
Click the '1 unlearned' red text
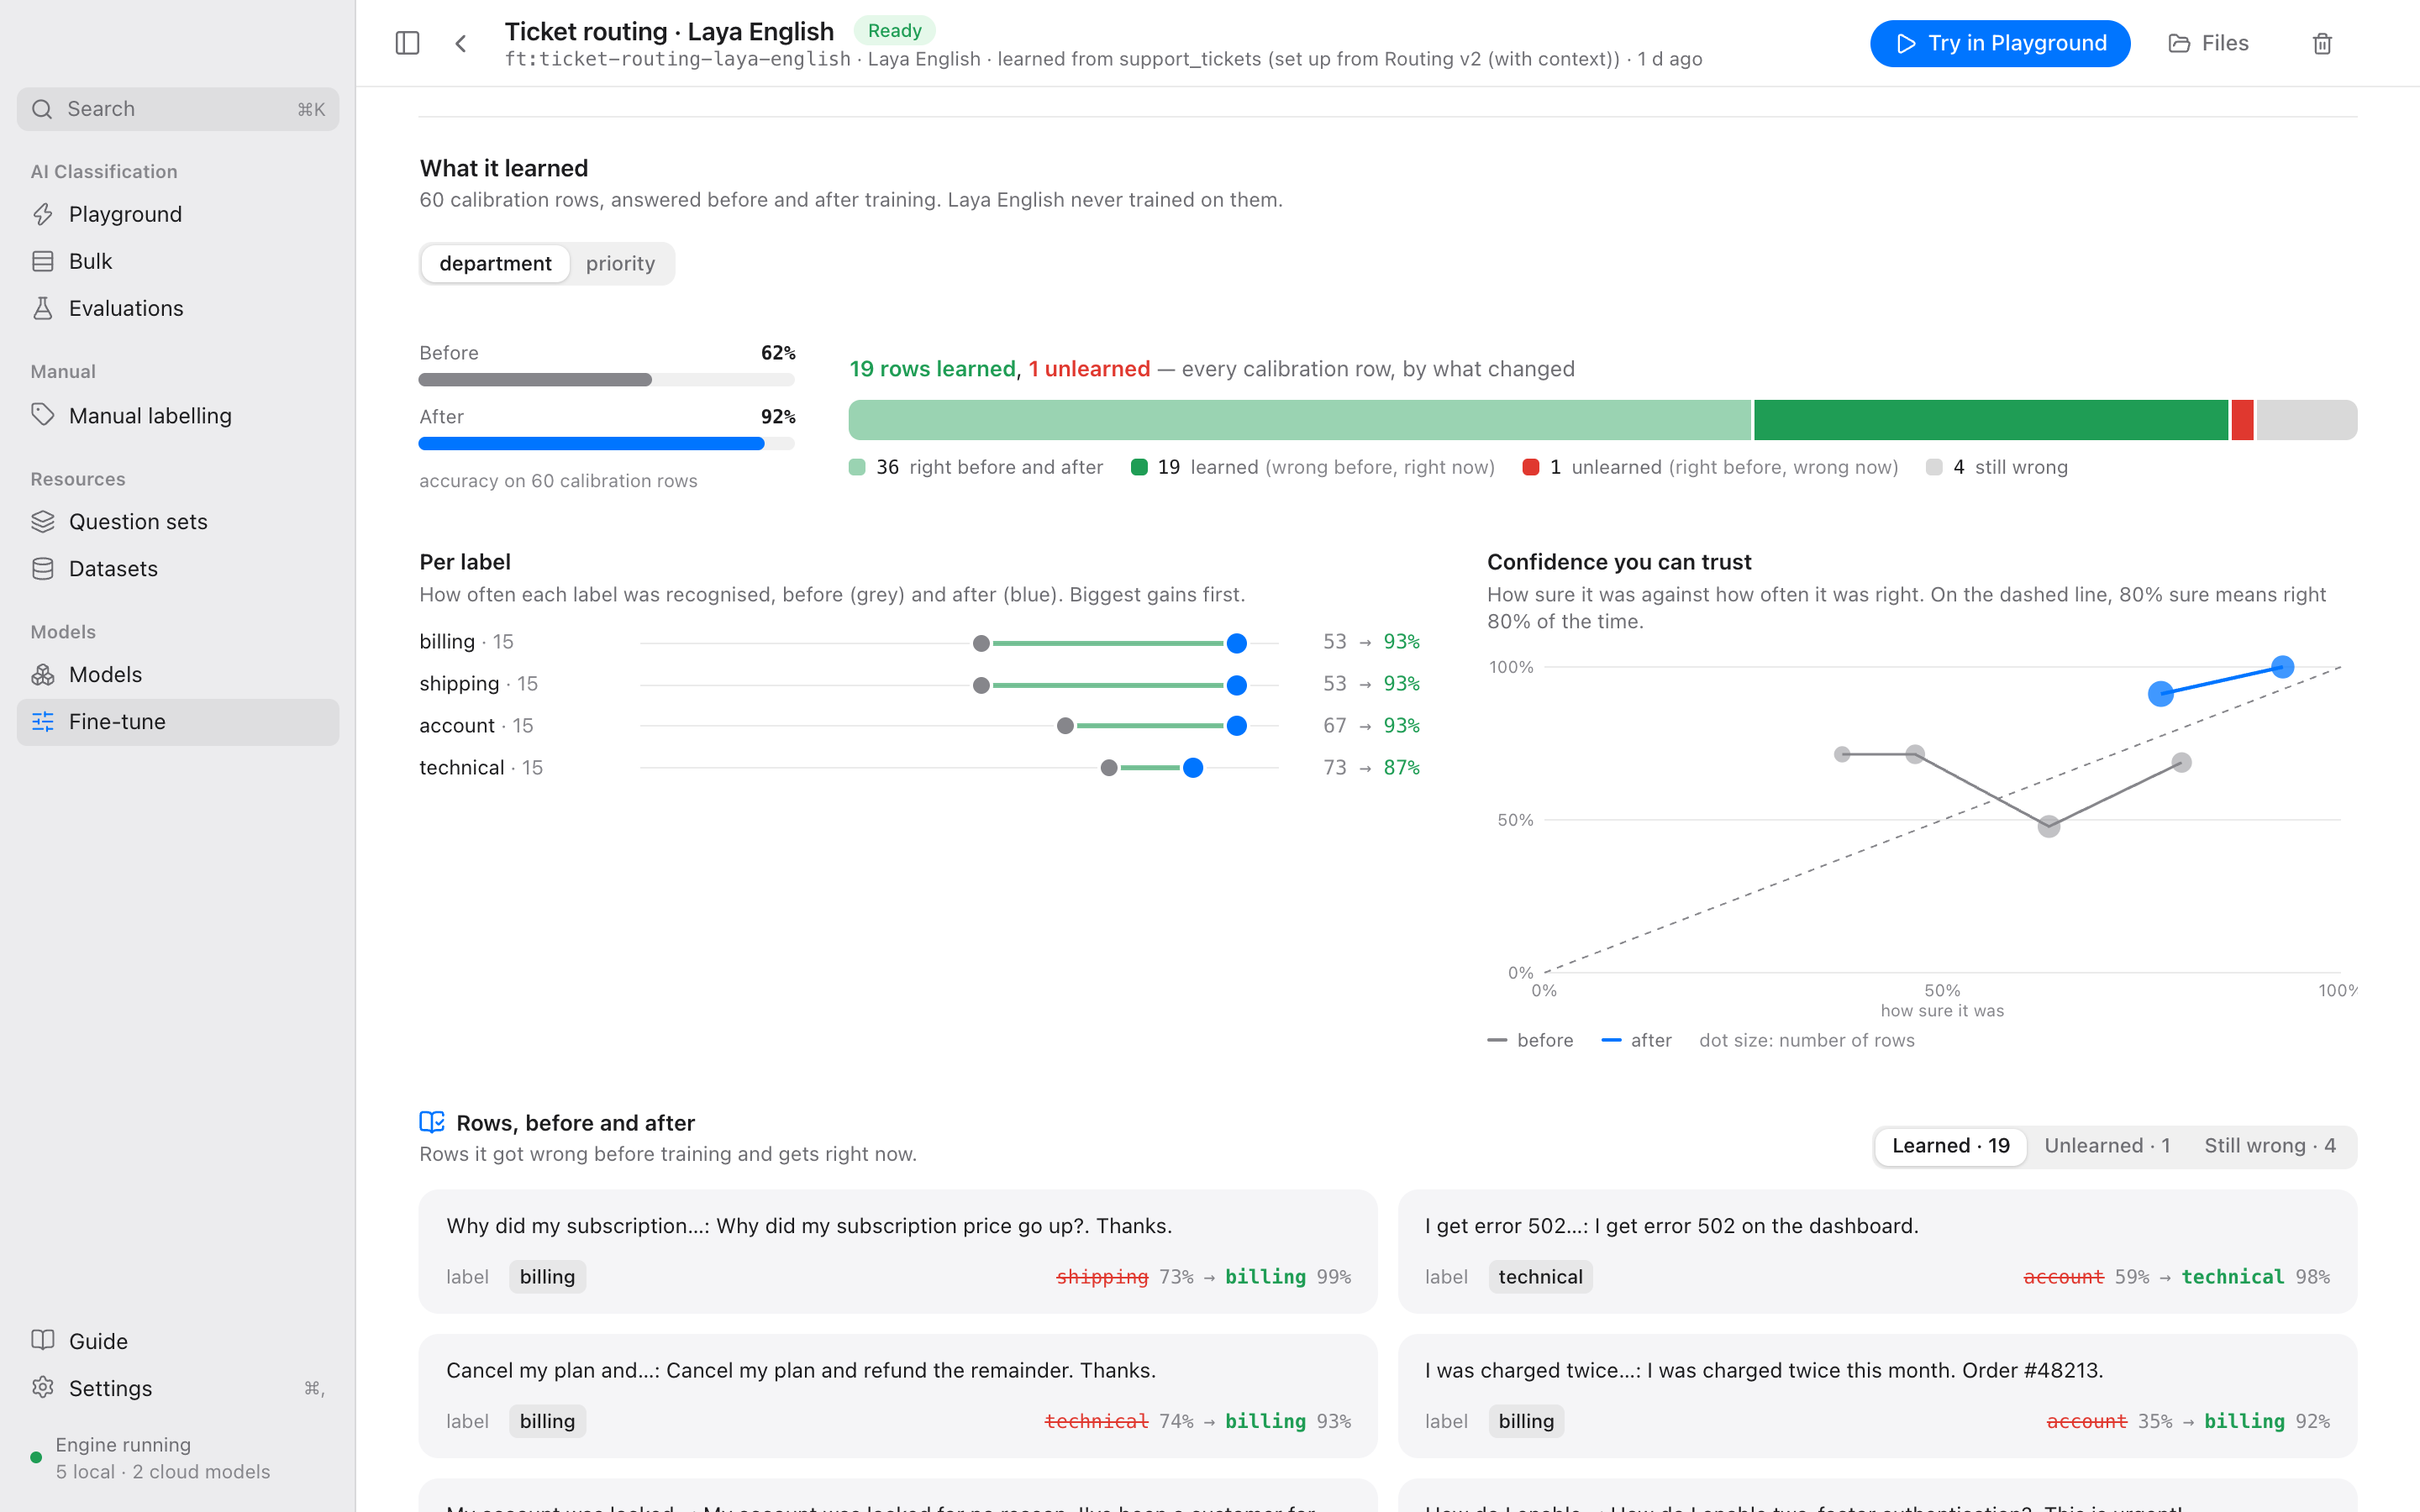tap(1089, 368)
